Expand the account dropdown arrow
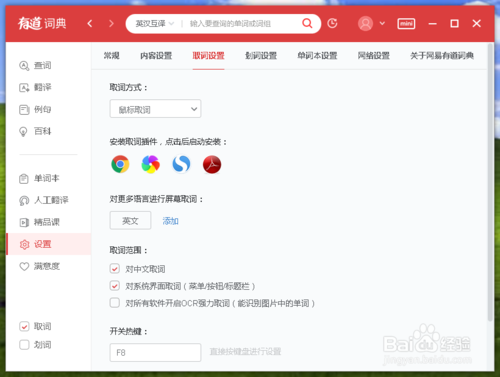The width and height of the screenshot is (500, 377). [382, 23]
